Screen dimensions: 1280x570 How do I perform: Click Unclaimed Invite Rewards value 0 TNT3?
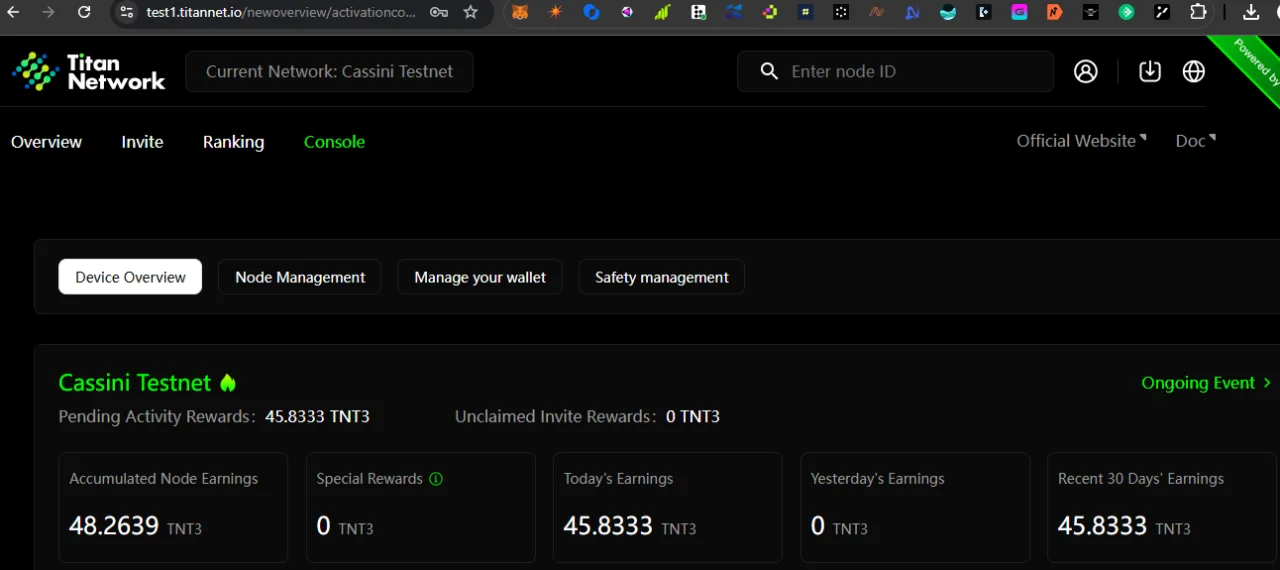pyautogui.click(x=693, y=417)
